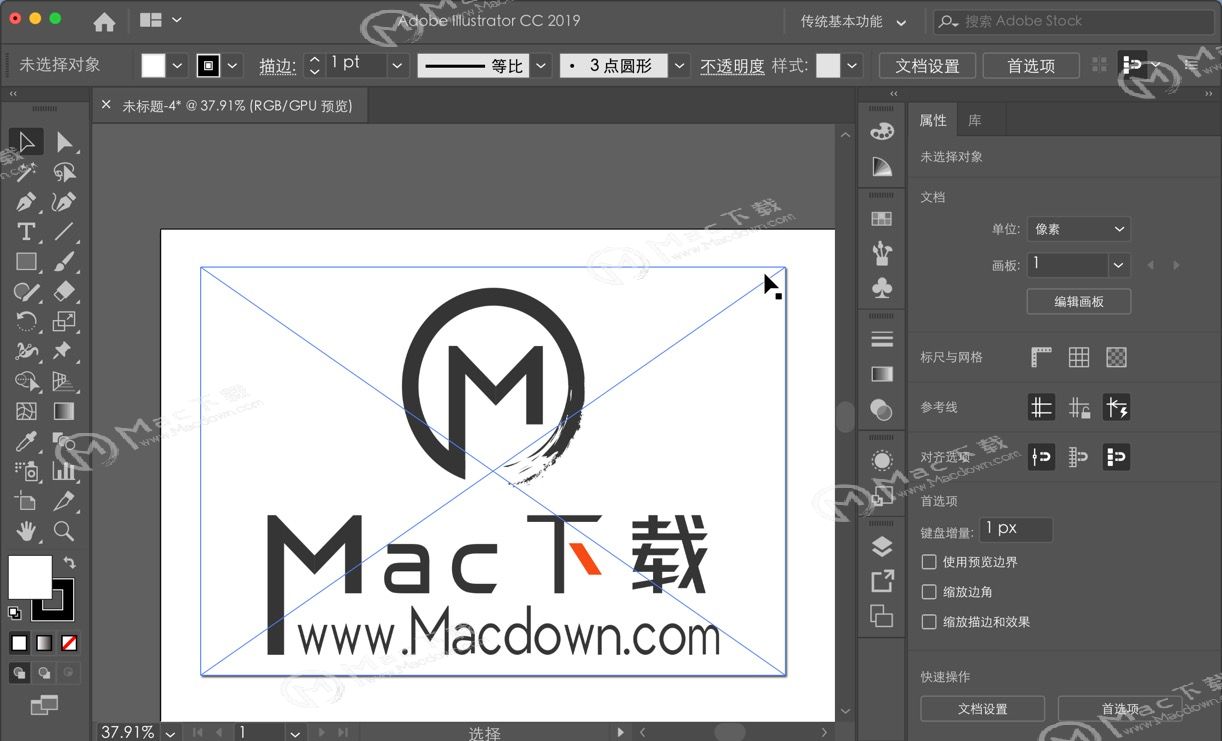Open the Symbols club-shaped panel icon
This screenshot has width=1222, height=741.
click(x=882, y=288)
